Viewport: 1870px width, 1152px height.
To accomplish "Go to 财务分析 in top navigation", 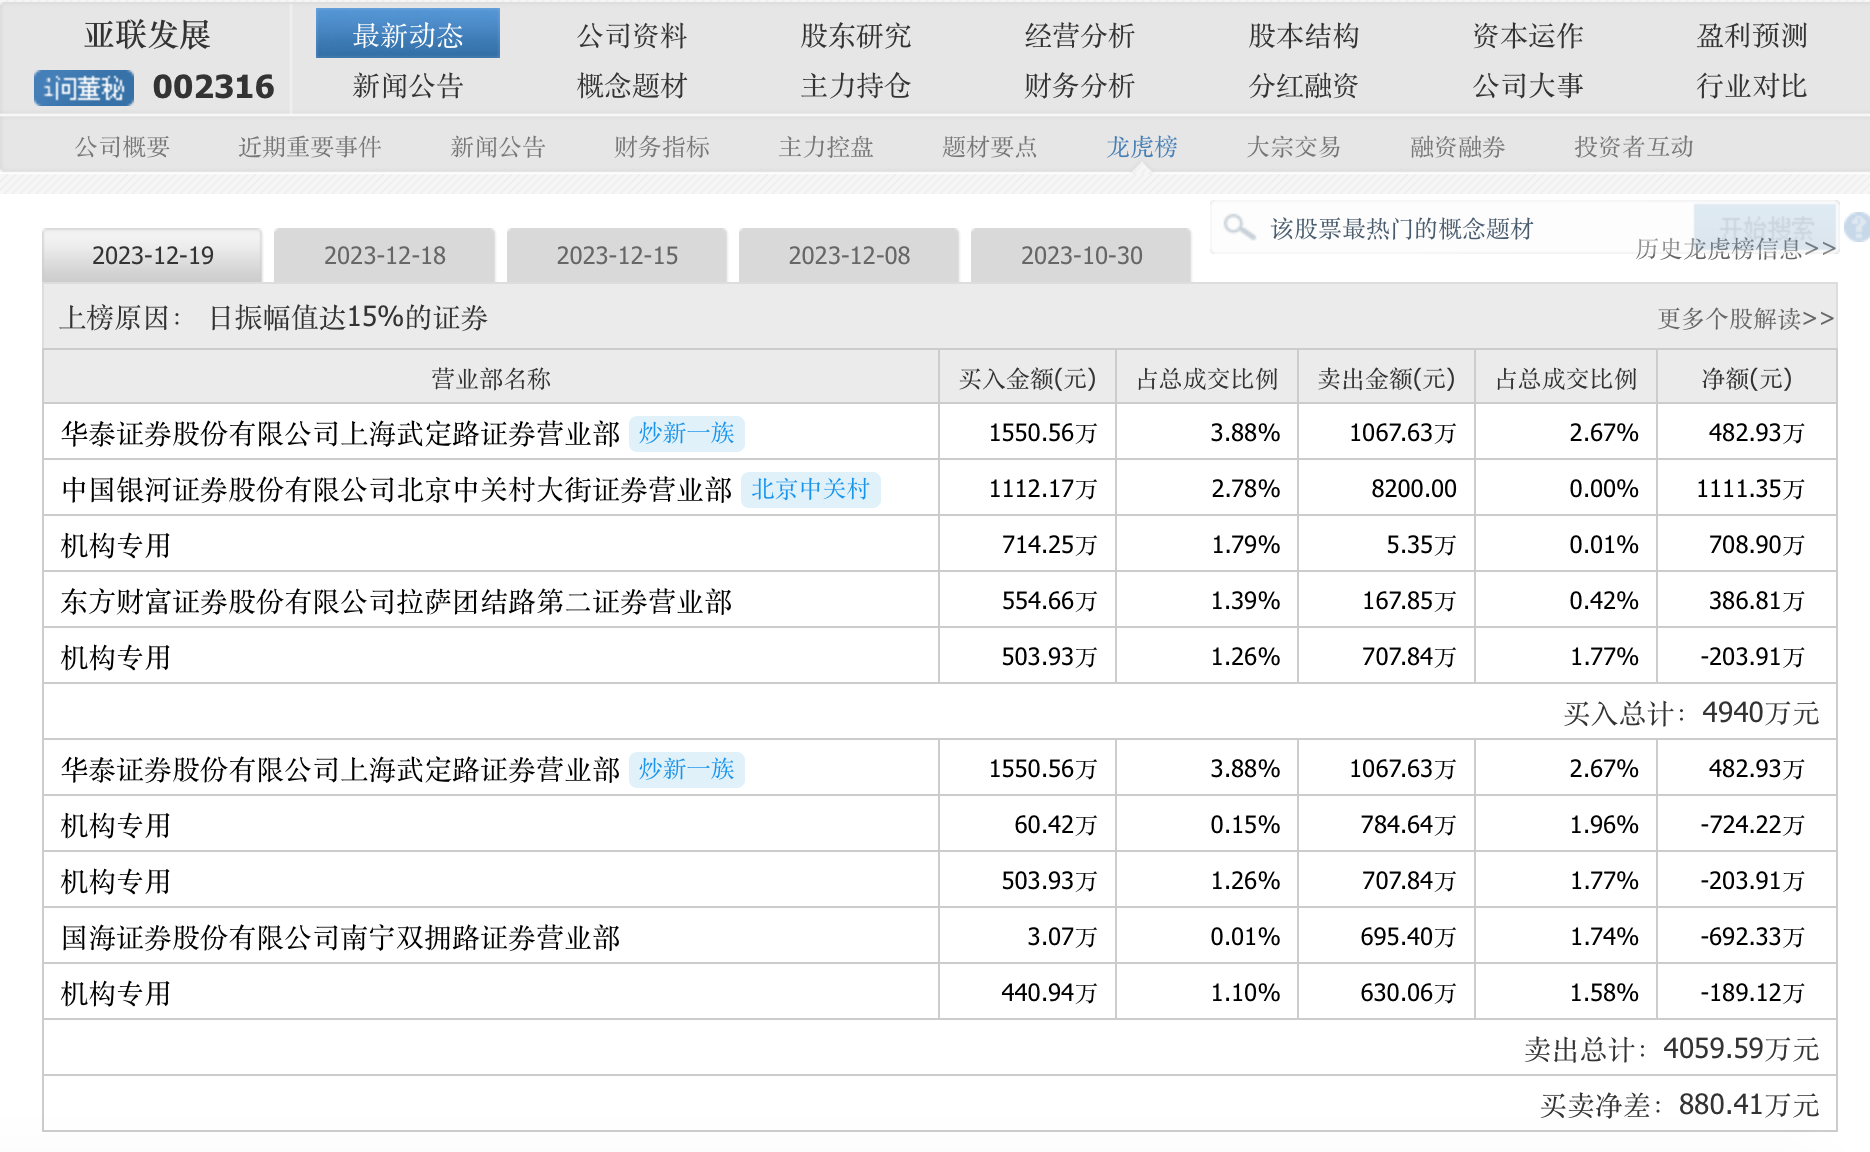I will point(1079,86).
